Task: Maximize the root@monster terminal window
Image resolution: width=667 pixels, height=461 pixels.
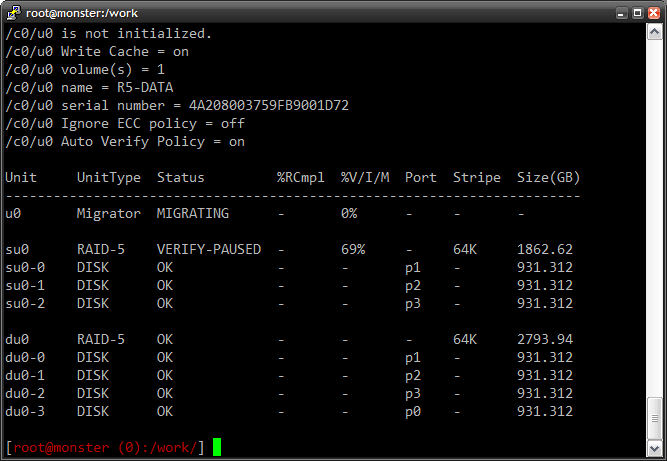Action: point(638,13)
